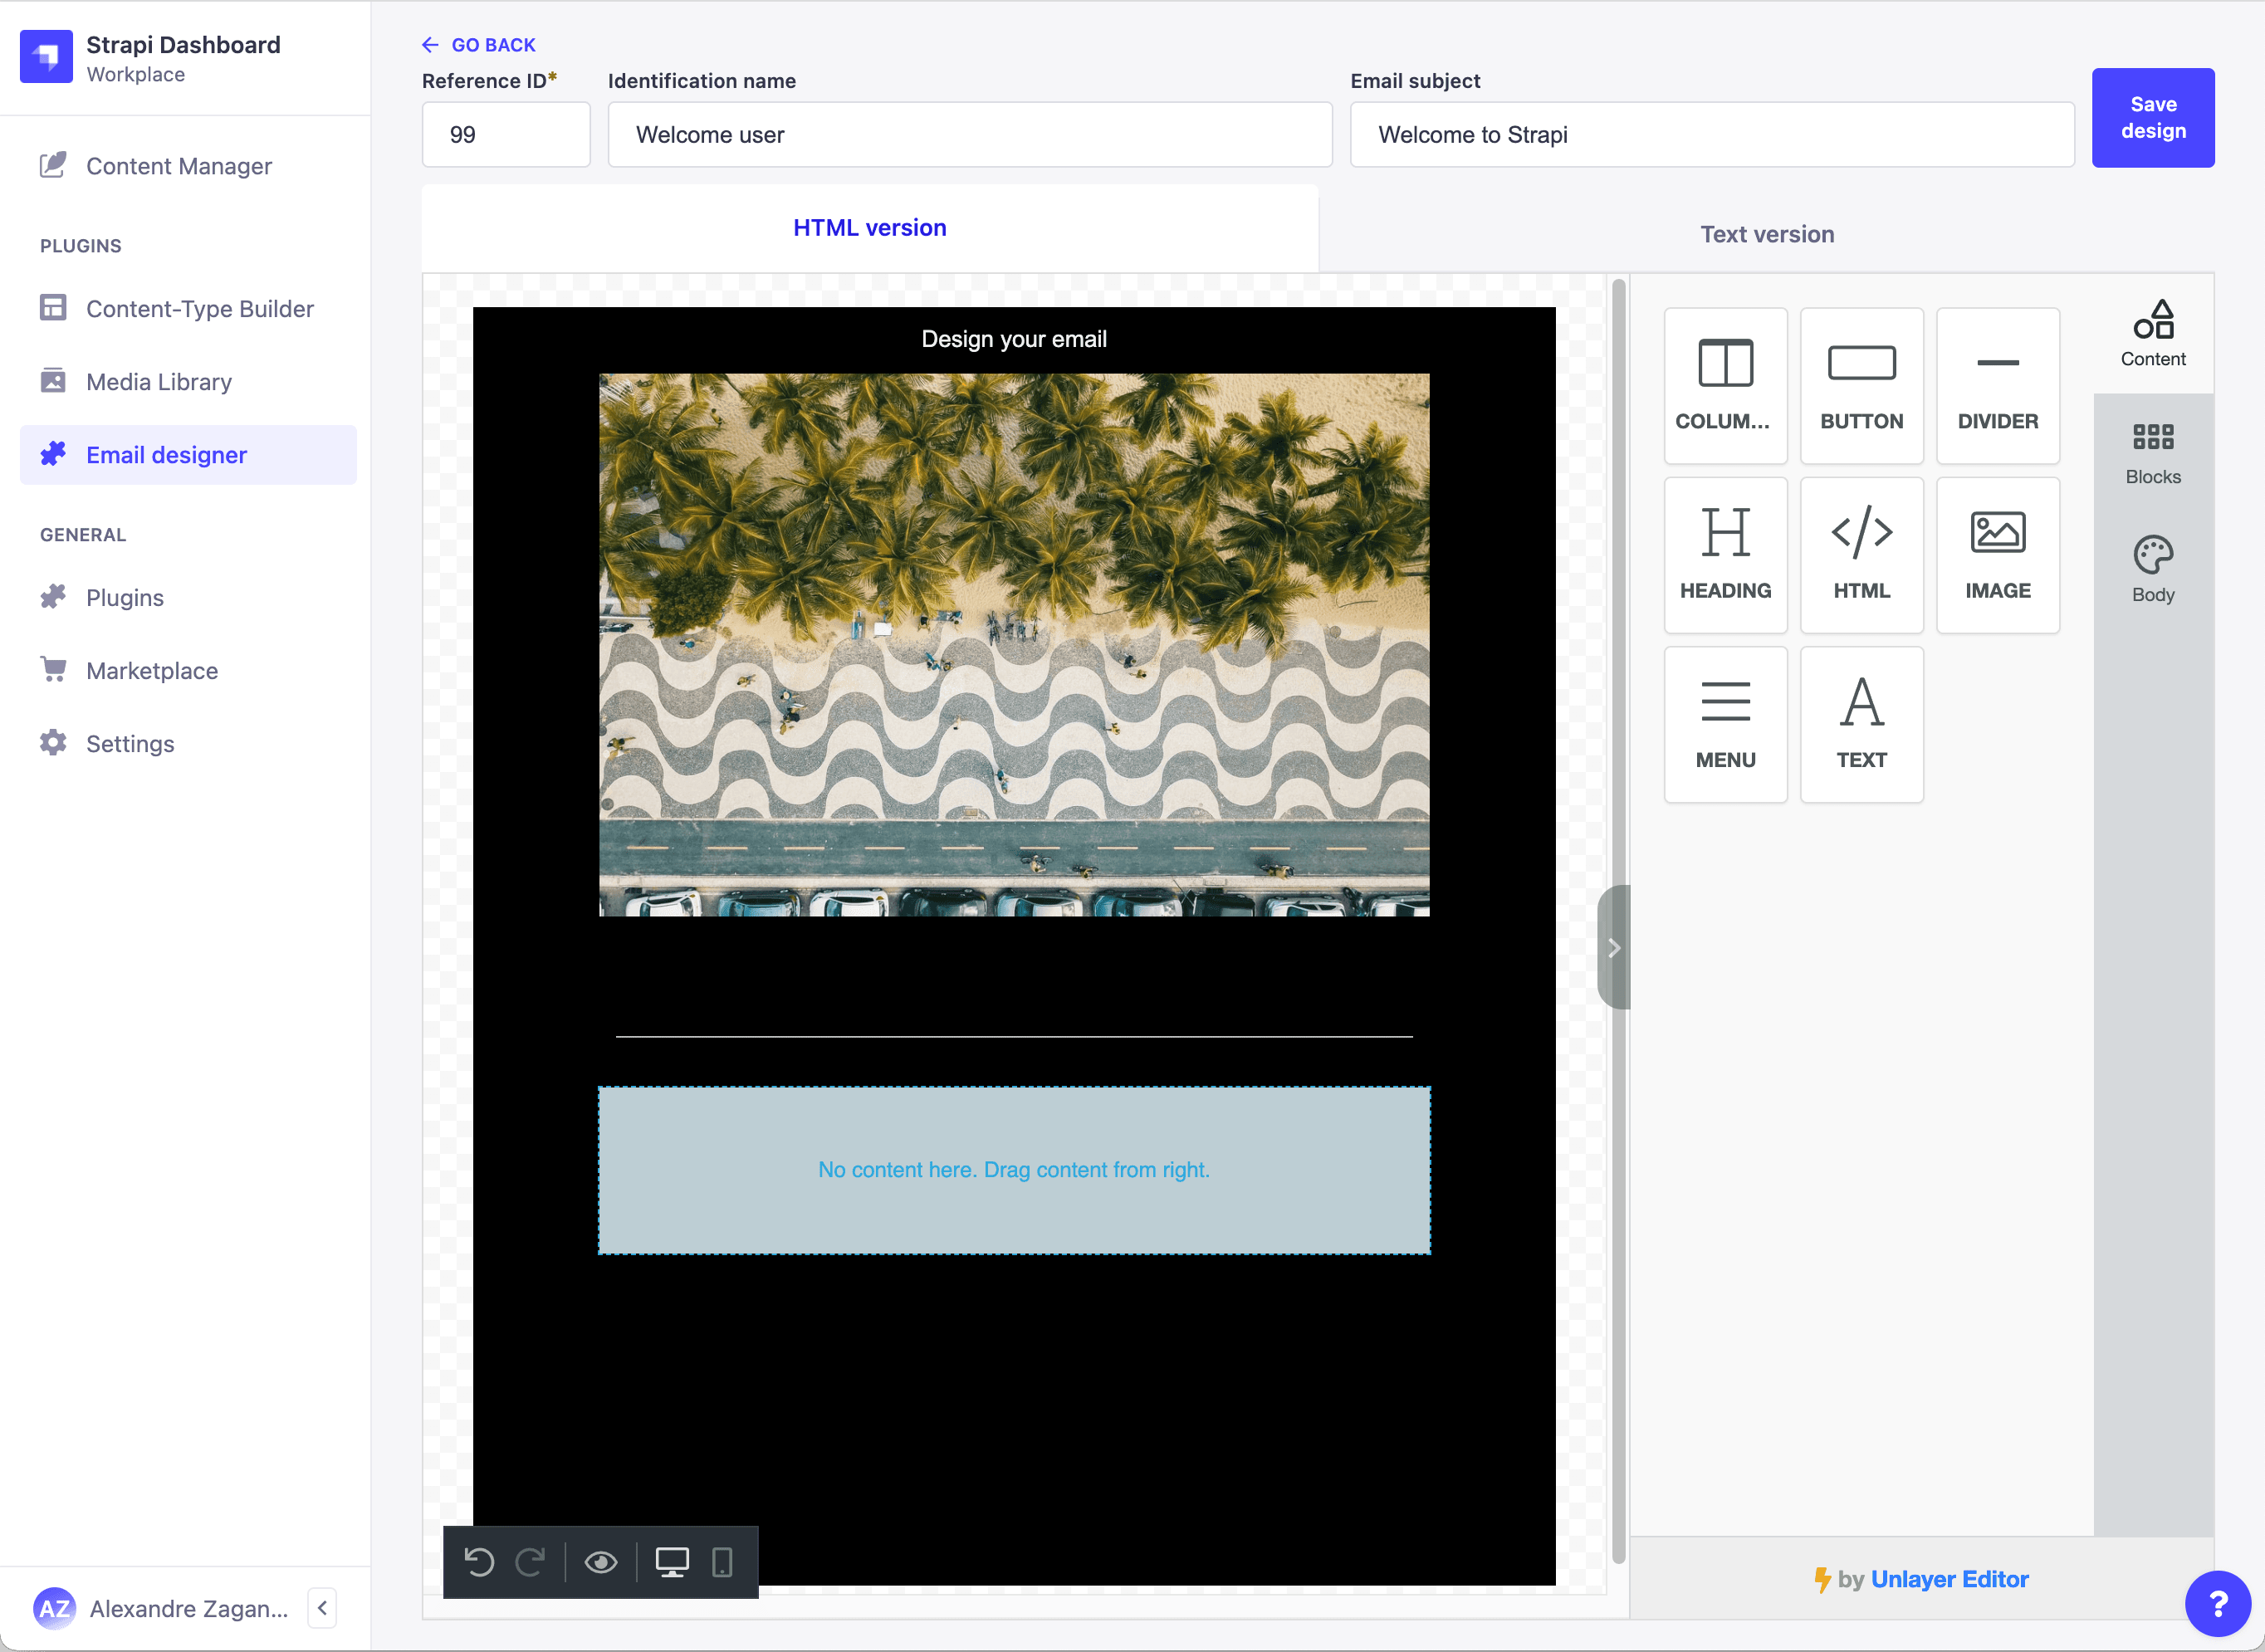Image resolution: width=2265 pixels, height=1652 pixels.
Task: Collapse the left sidebar navigation chevron
Action: 322,1608
